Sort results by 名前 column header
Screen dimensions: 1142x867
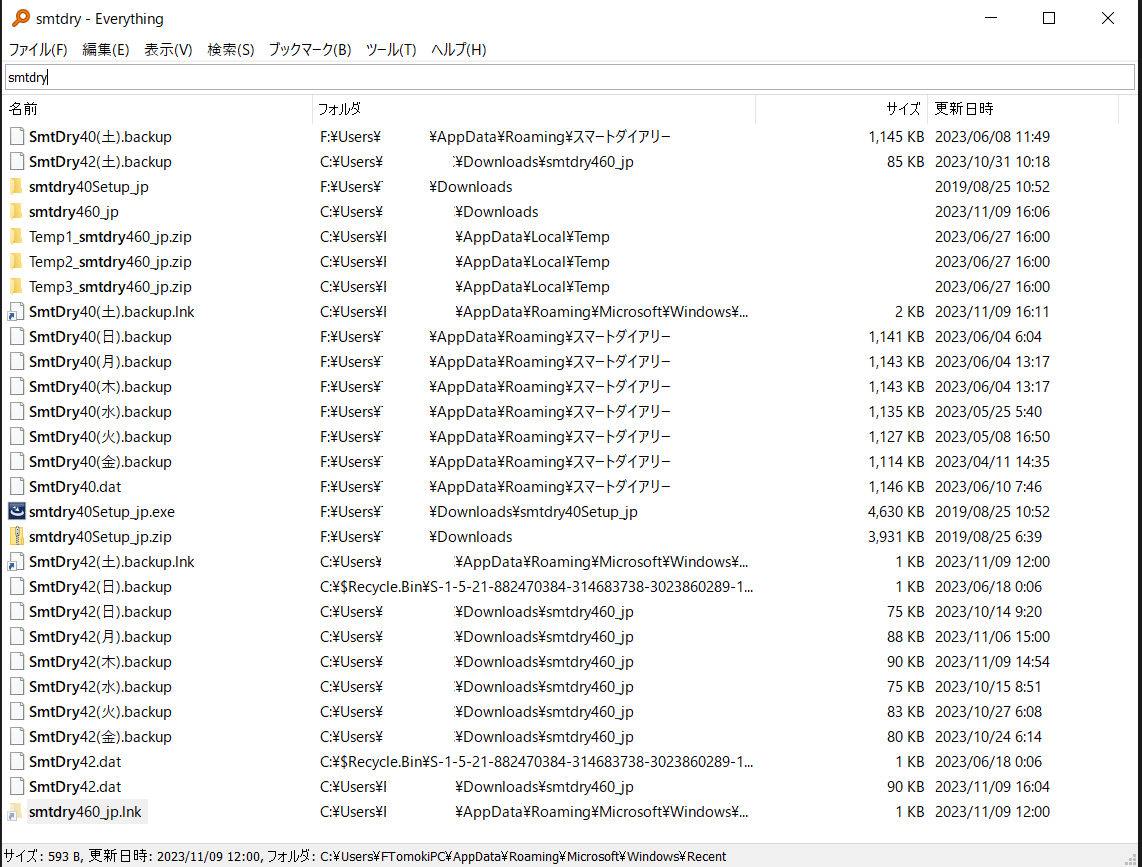pyautogui.click(x=159, y=109)
